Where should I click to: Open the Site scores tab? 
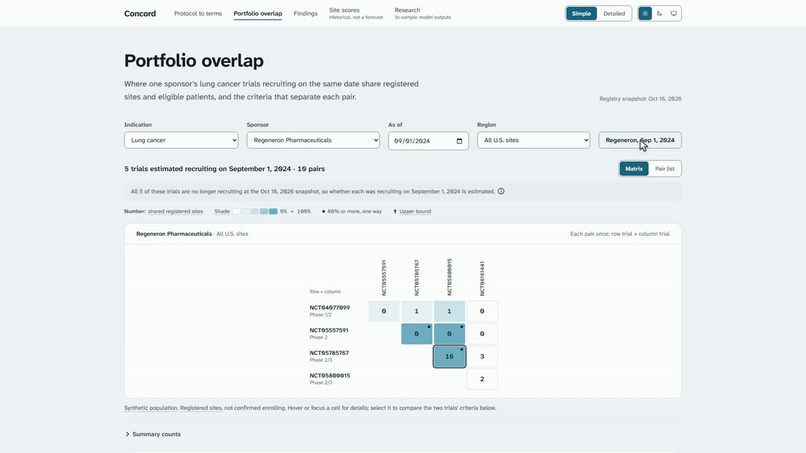click(356, 13)
